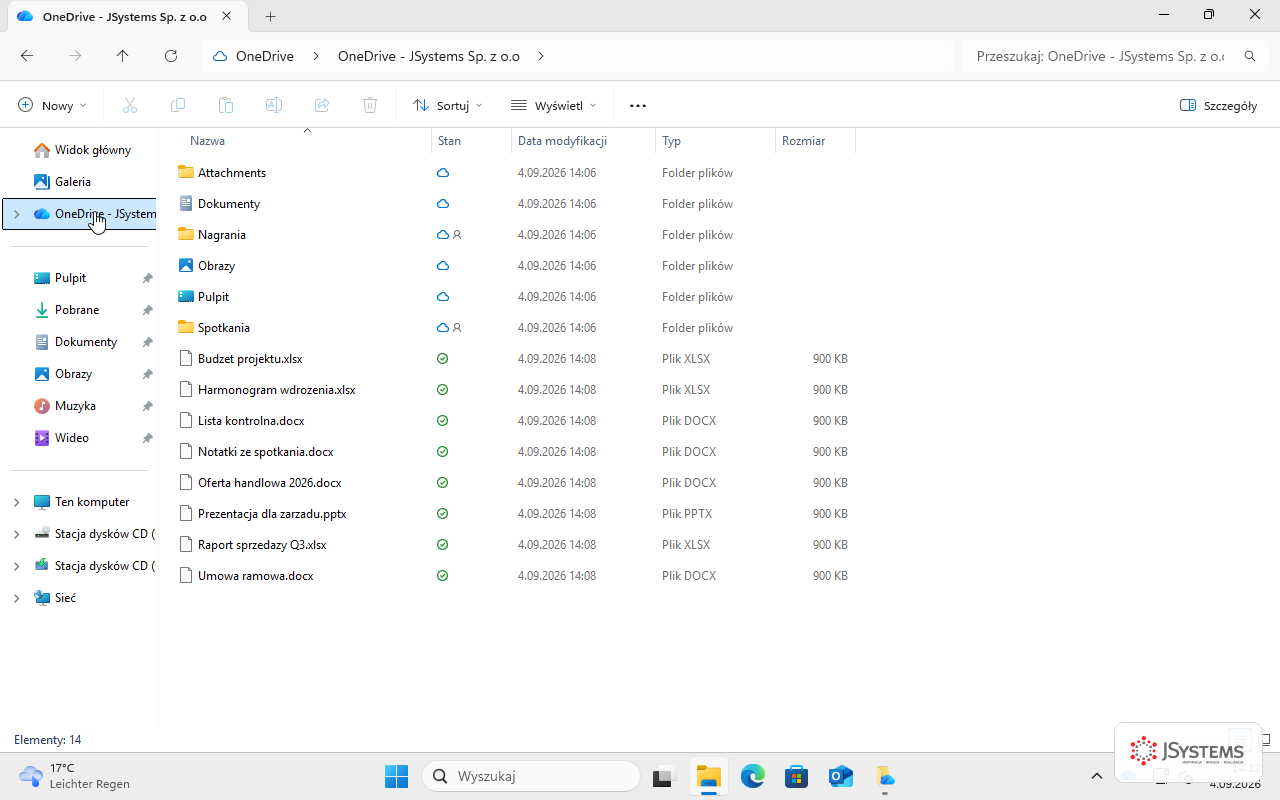Add a new tab with plus button
This screenshot has width=1280, height=800.
tap(270, 16)
